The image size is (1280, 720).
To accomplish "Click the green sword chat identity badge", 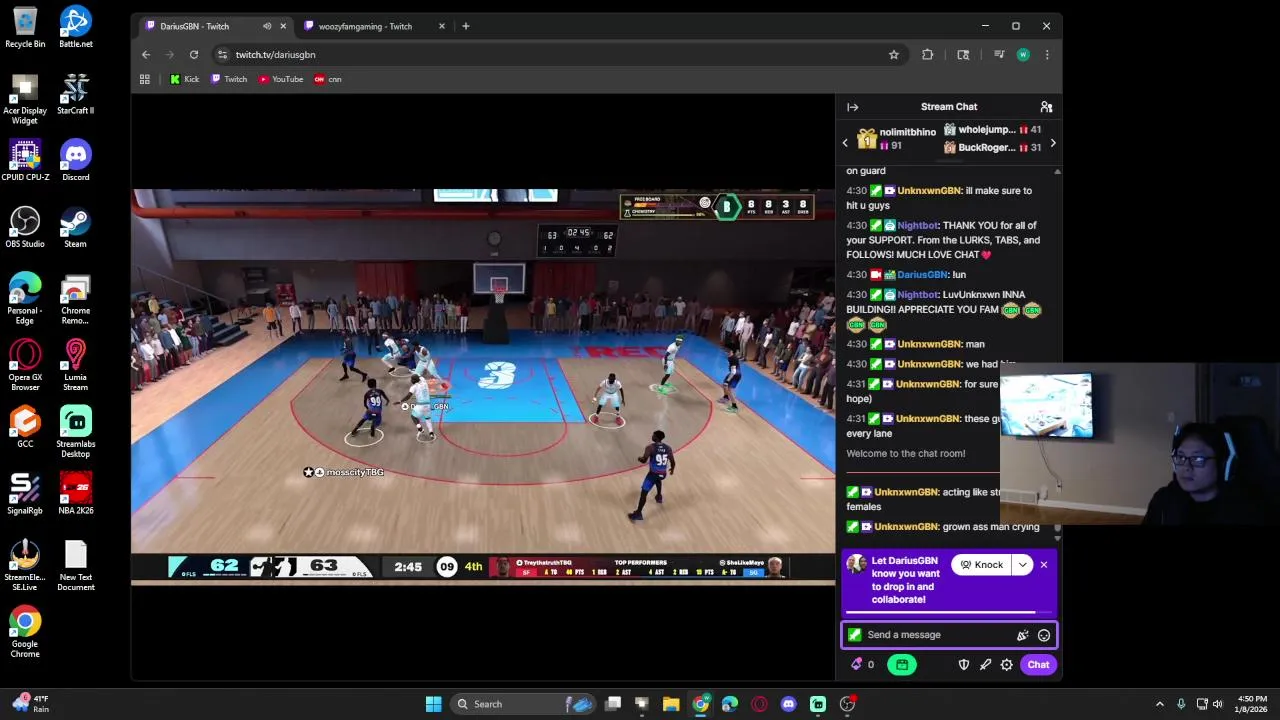I will 854,635.
